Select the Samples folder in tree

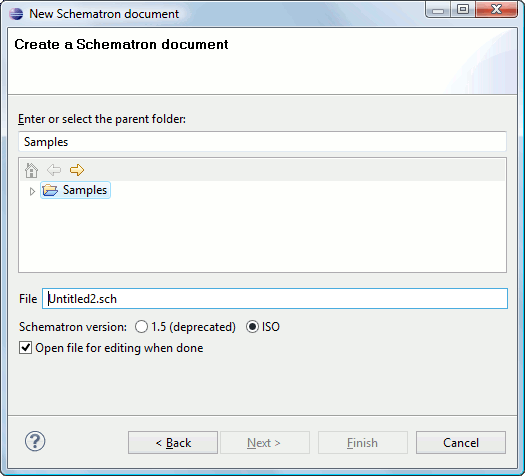tap(75, 190)
